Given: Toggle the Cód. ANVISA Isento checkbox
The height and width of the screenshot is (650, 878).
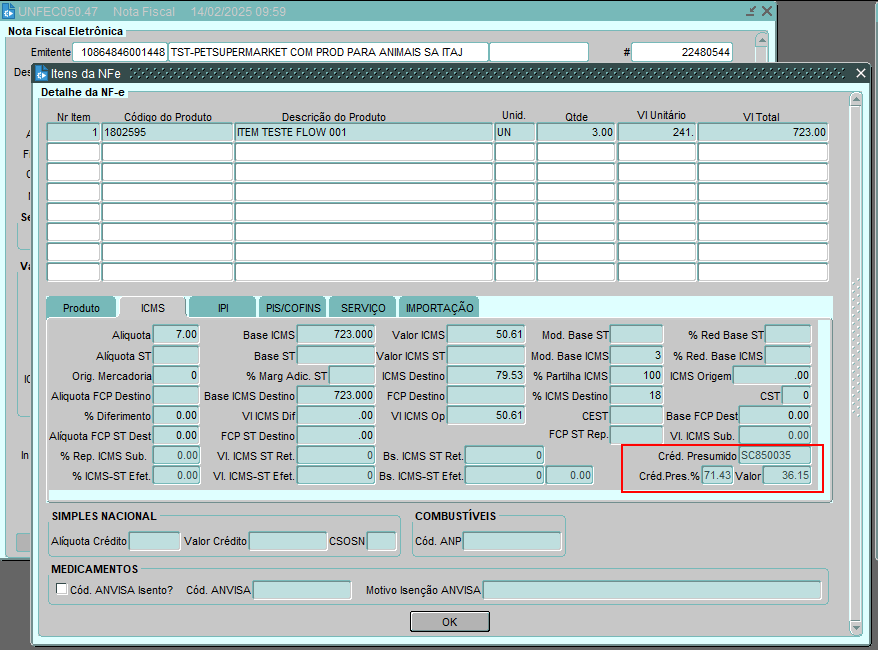Looking at the screenshot, I should [62, 590].
